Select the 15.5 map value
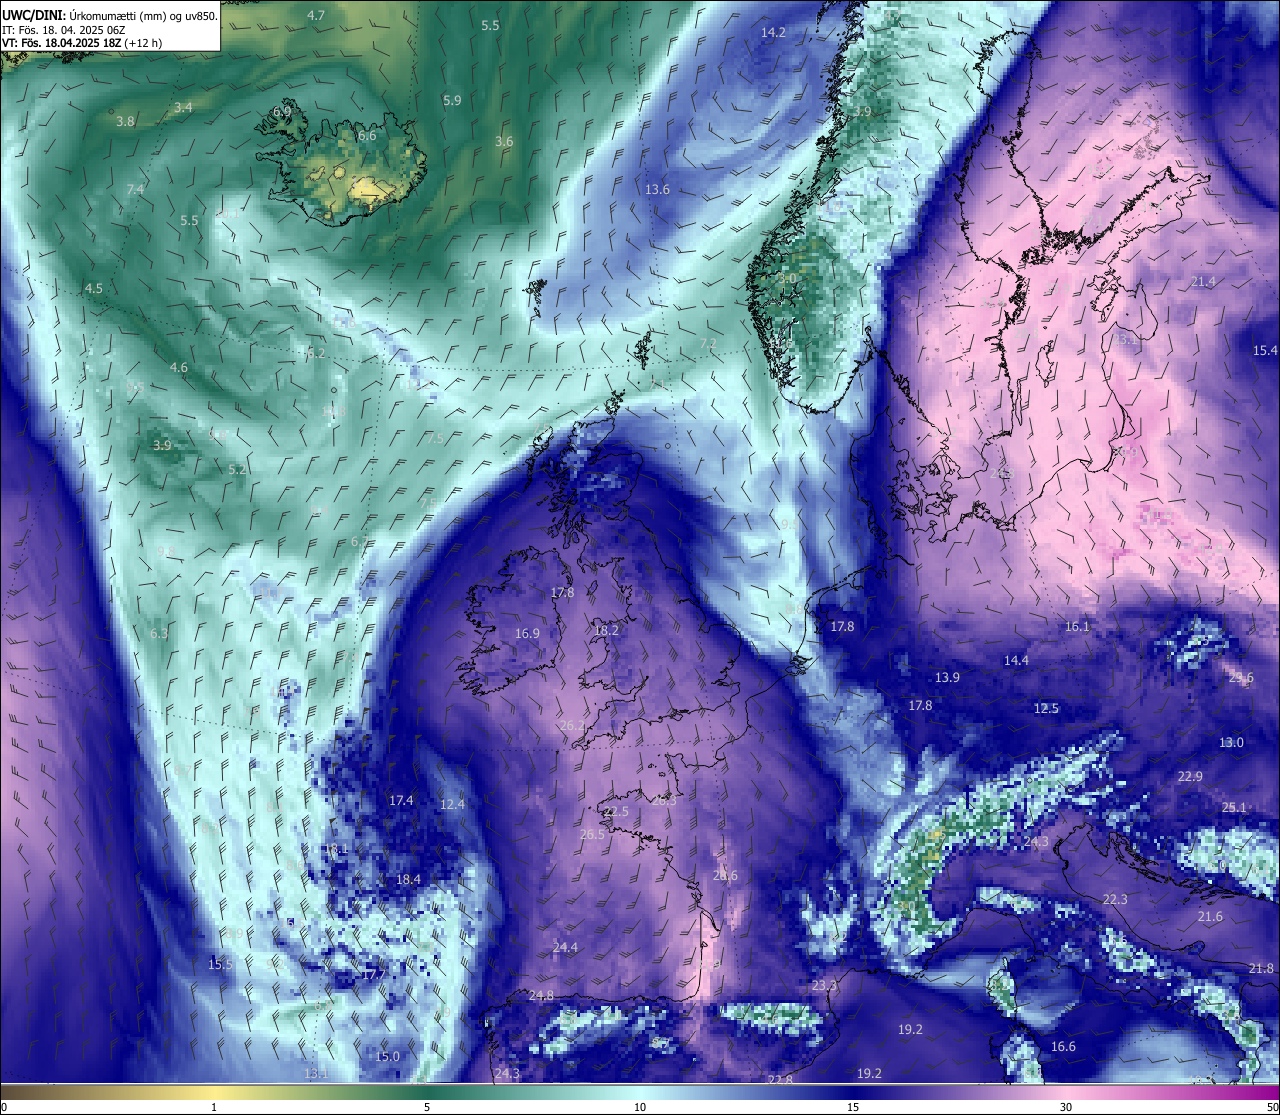This screenshot has width=1280, height=1115. point(220,964)
